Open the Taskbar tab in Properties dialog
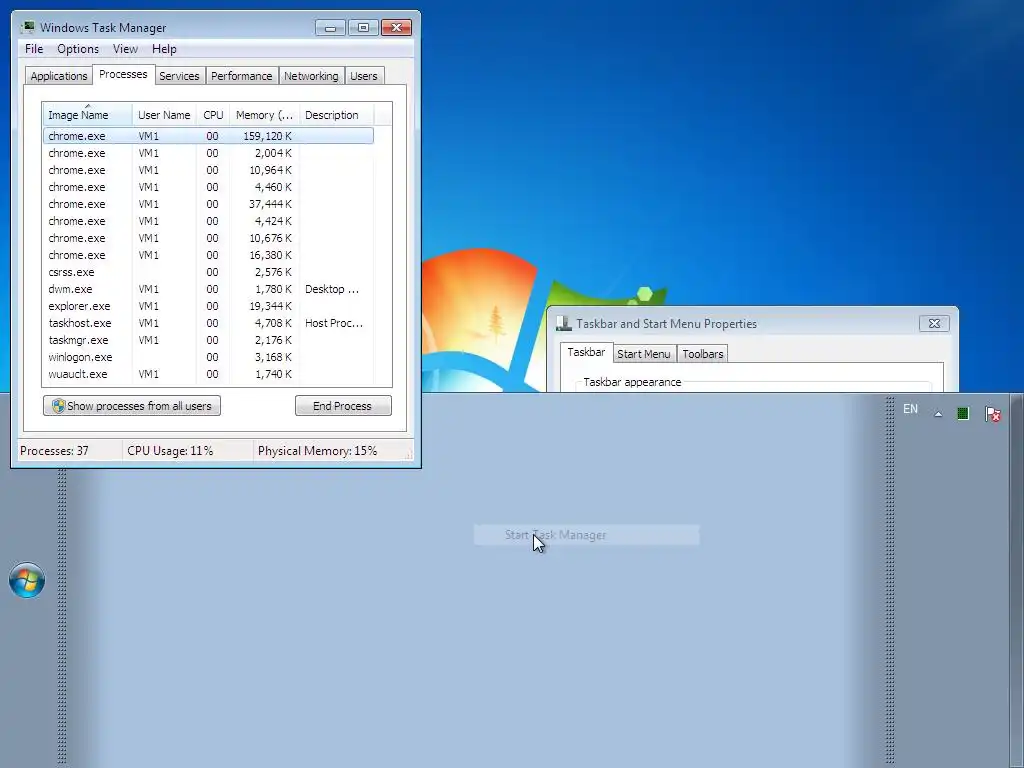Screen dimensions: 1024x768 586,352
